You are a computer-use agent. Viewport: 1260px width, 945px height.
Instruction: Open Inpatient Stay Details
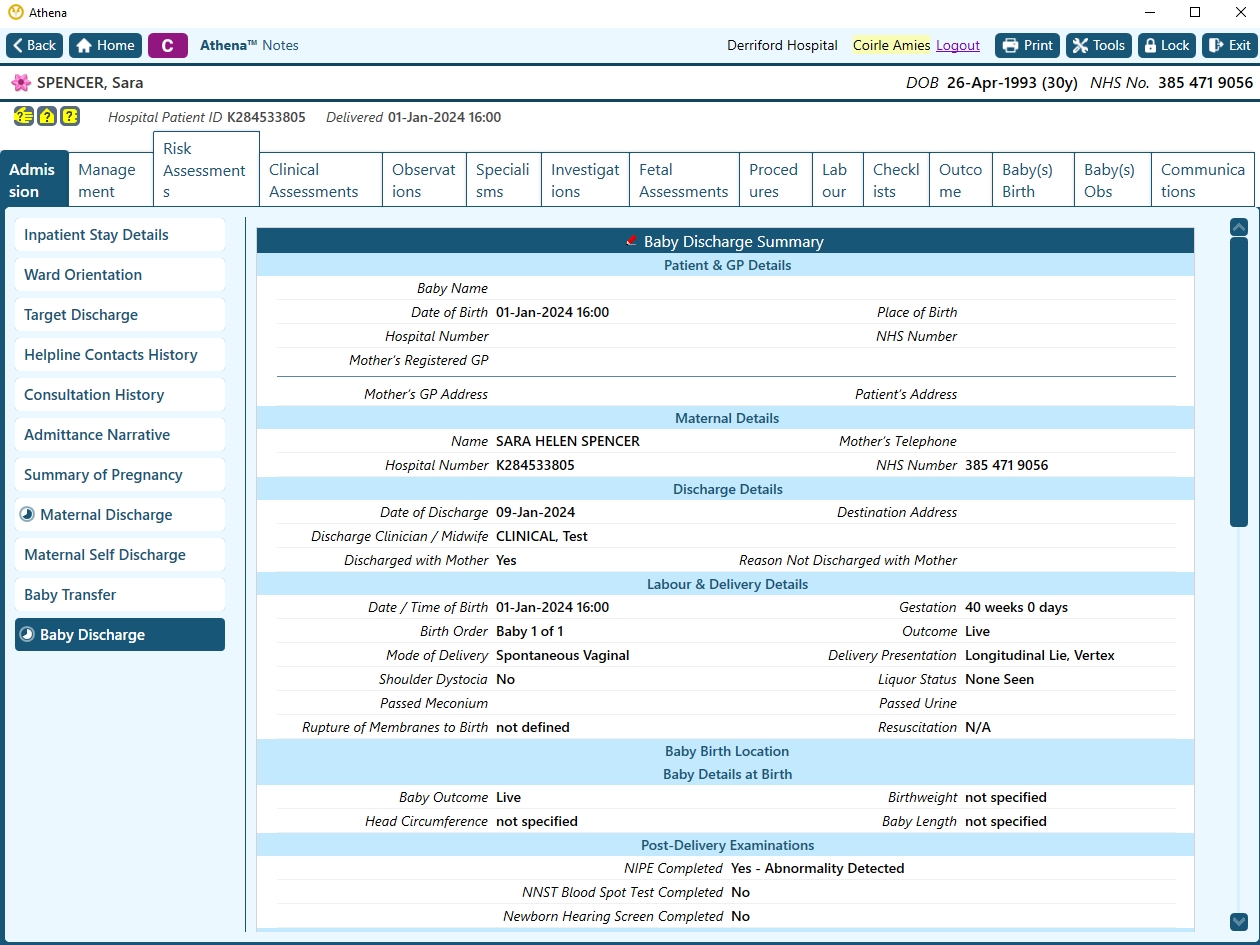click(120, 235)
